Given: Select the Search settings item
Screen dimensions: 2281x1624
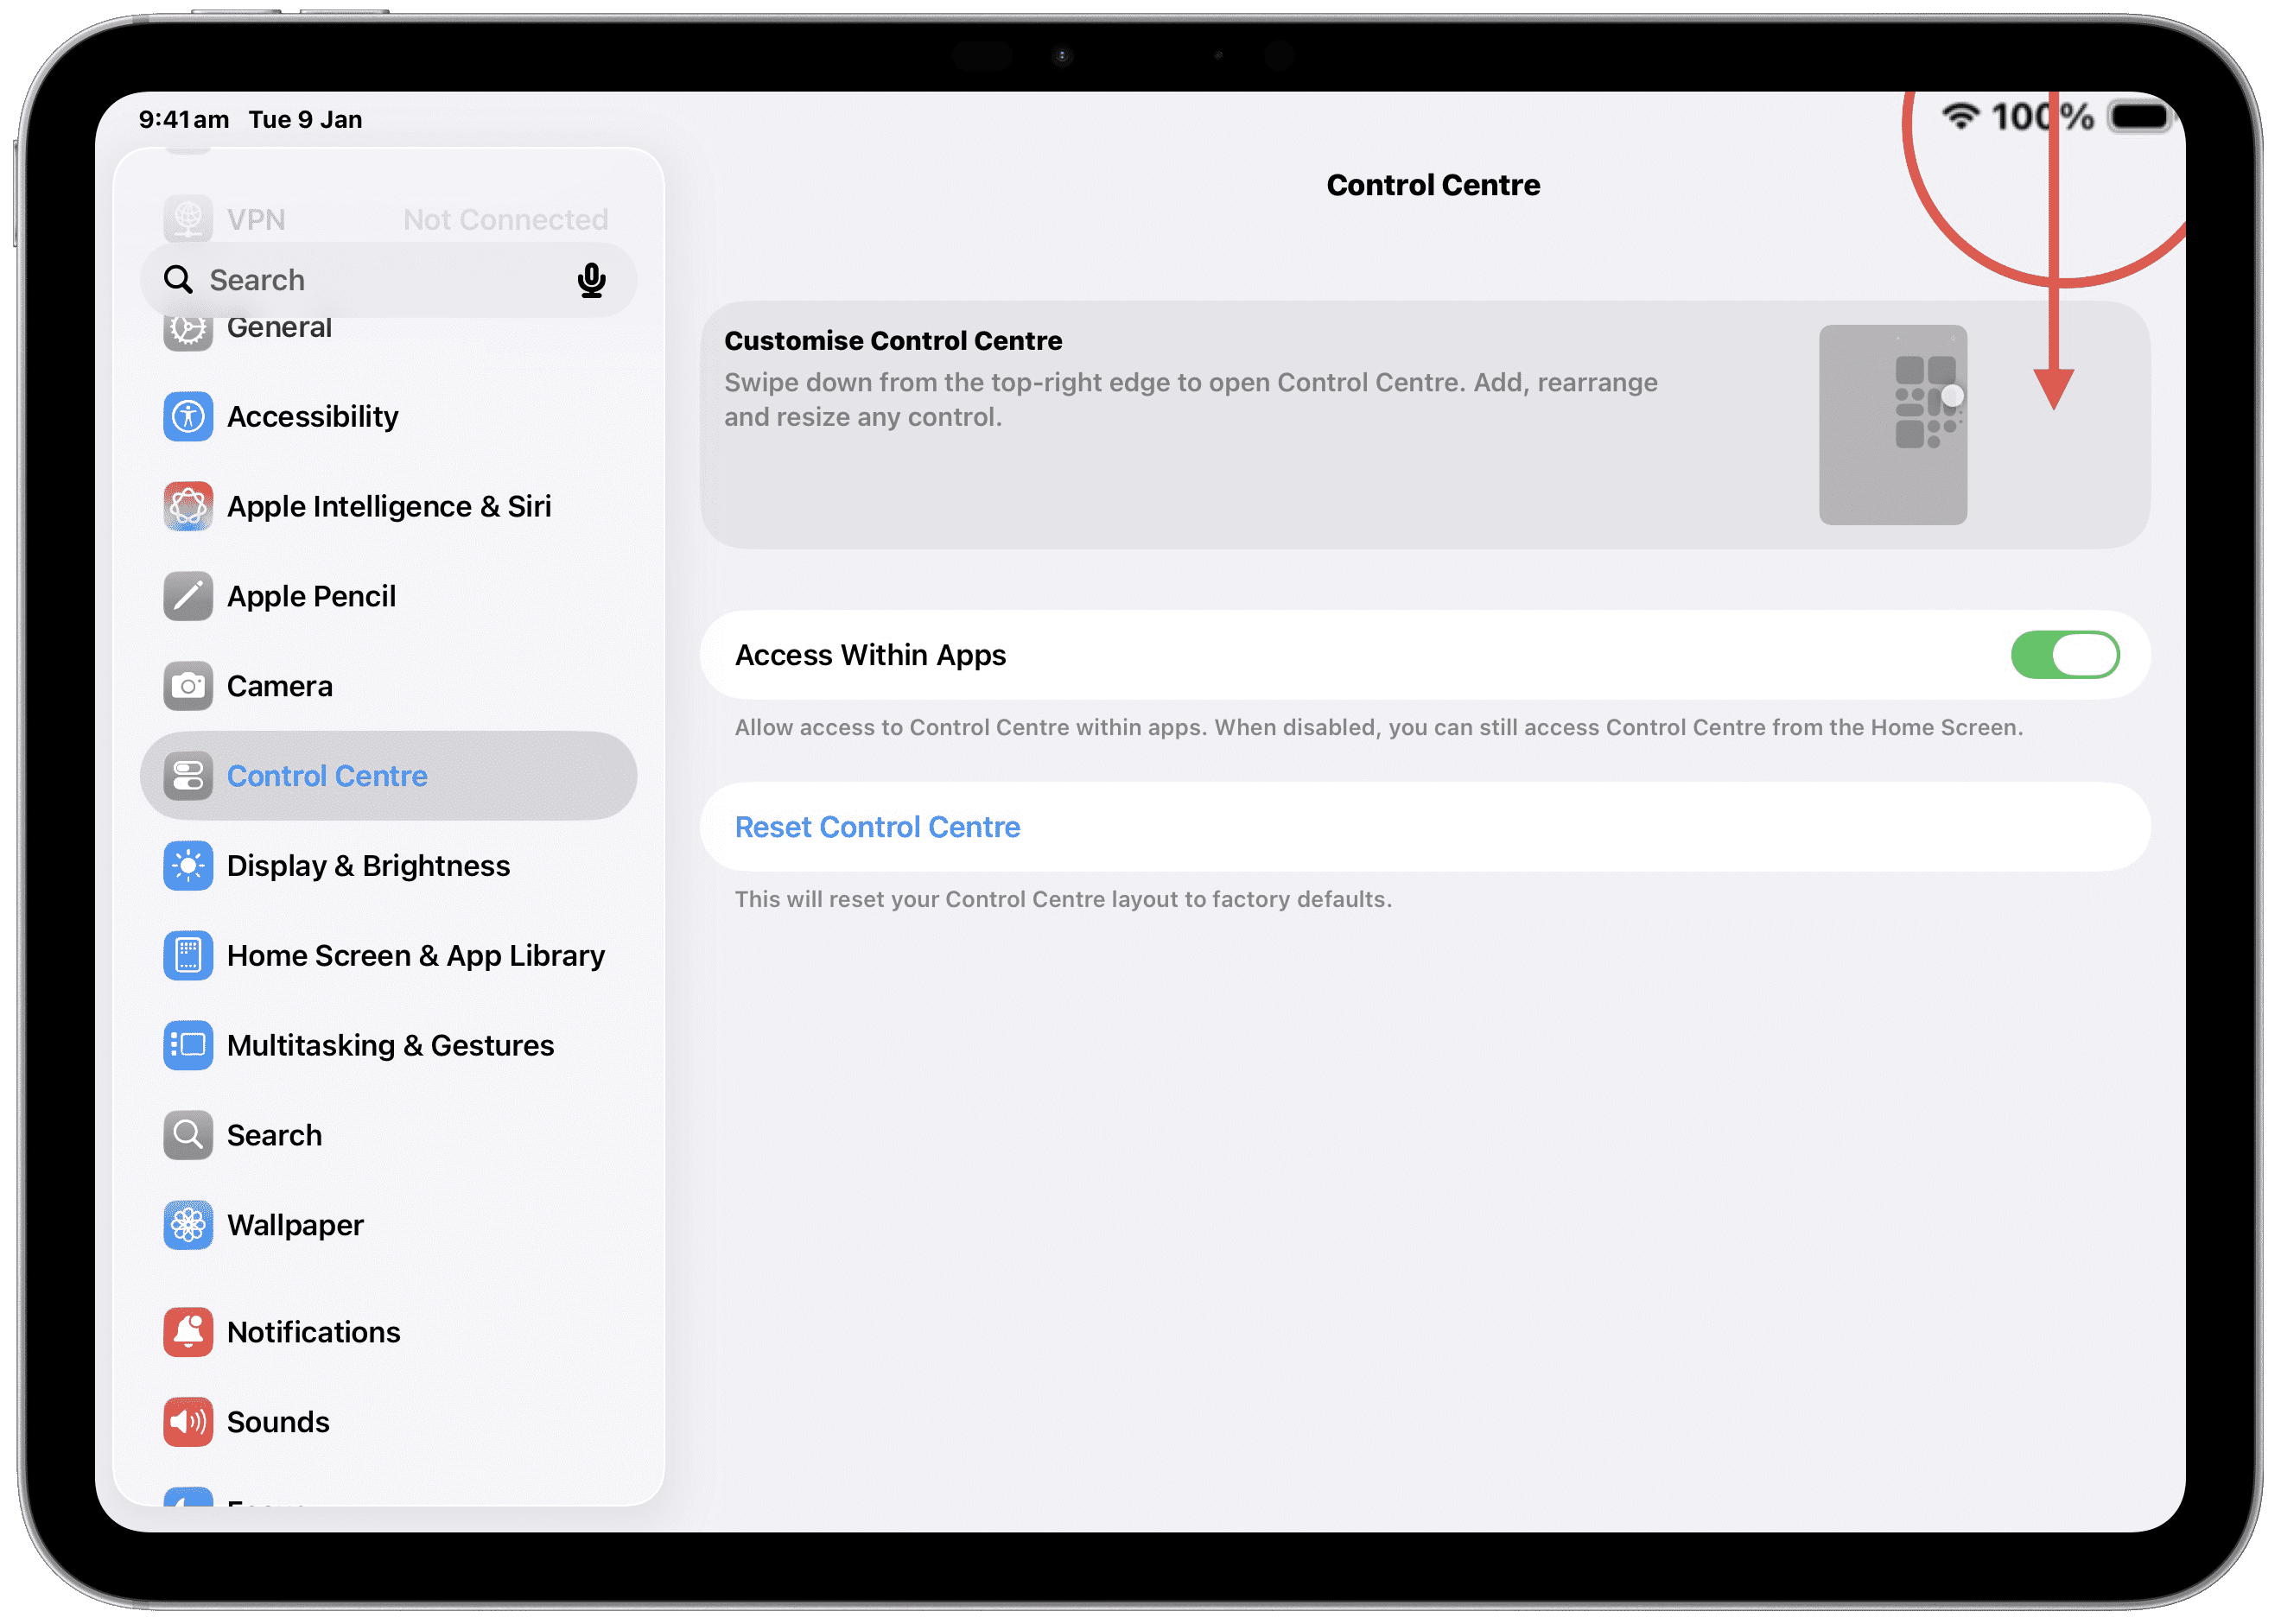Looking at the screenshot, I should [274, 1136].
